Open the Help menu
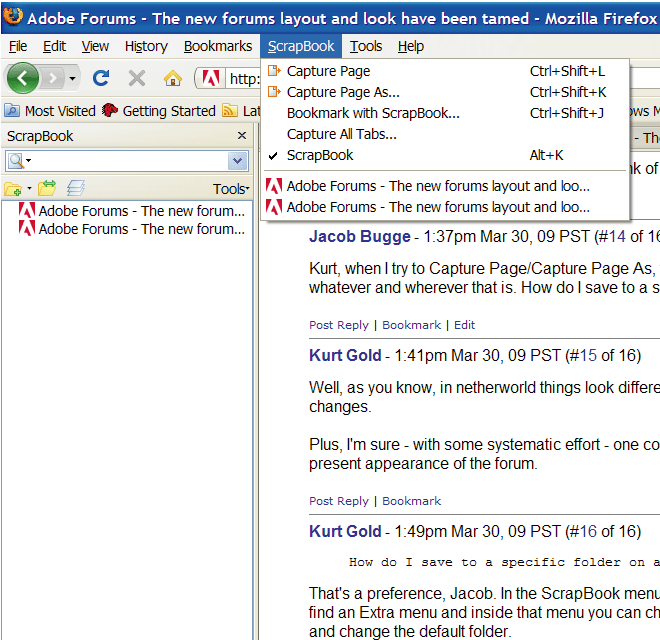Viewport: 660px width, 640px height. pyautogui.click(x=411, y=46)
